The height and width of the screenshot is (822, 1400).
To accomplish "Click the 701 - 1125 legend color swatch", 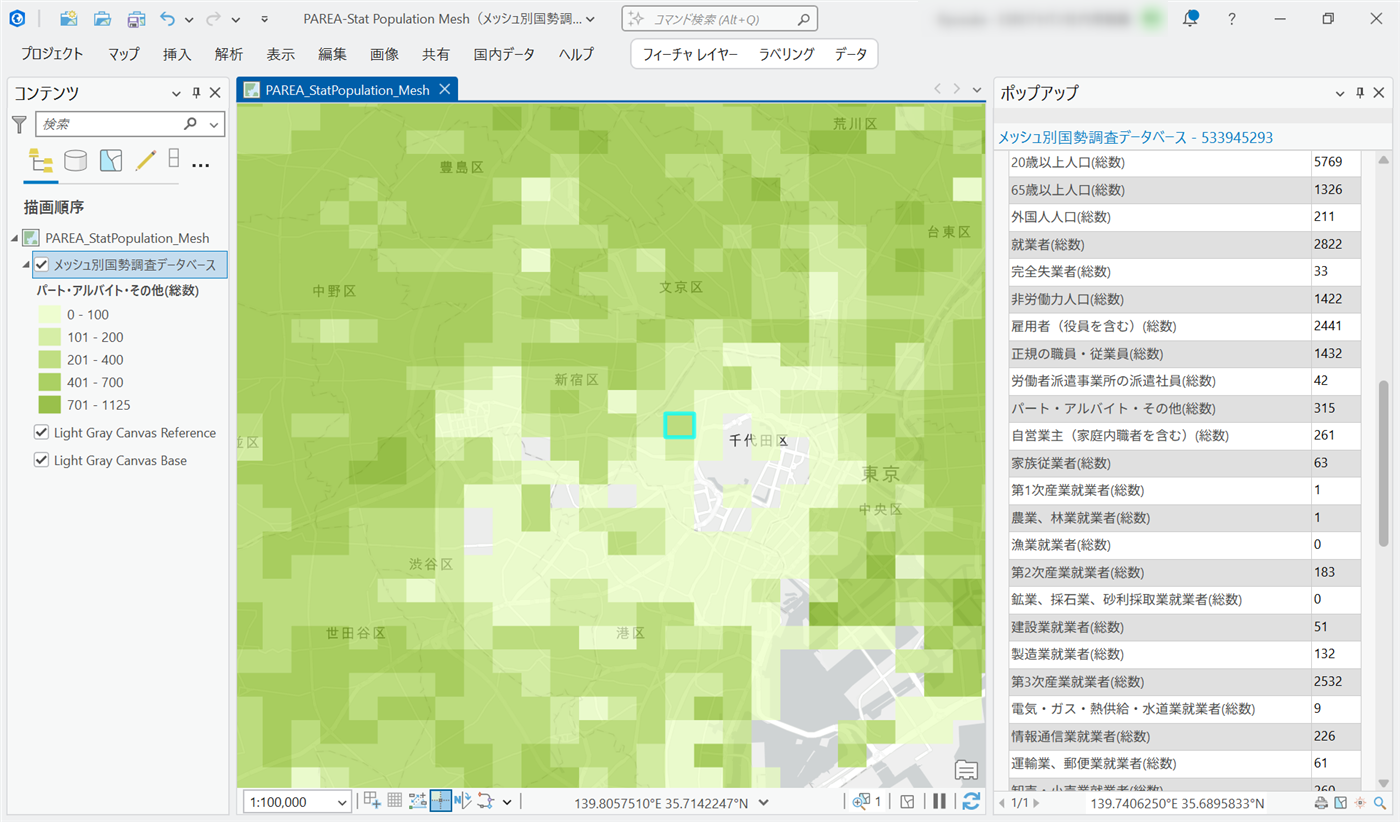I will [48, 405].
